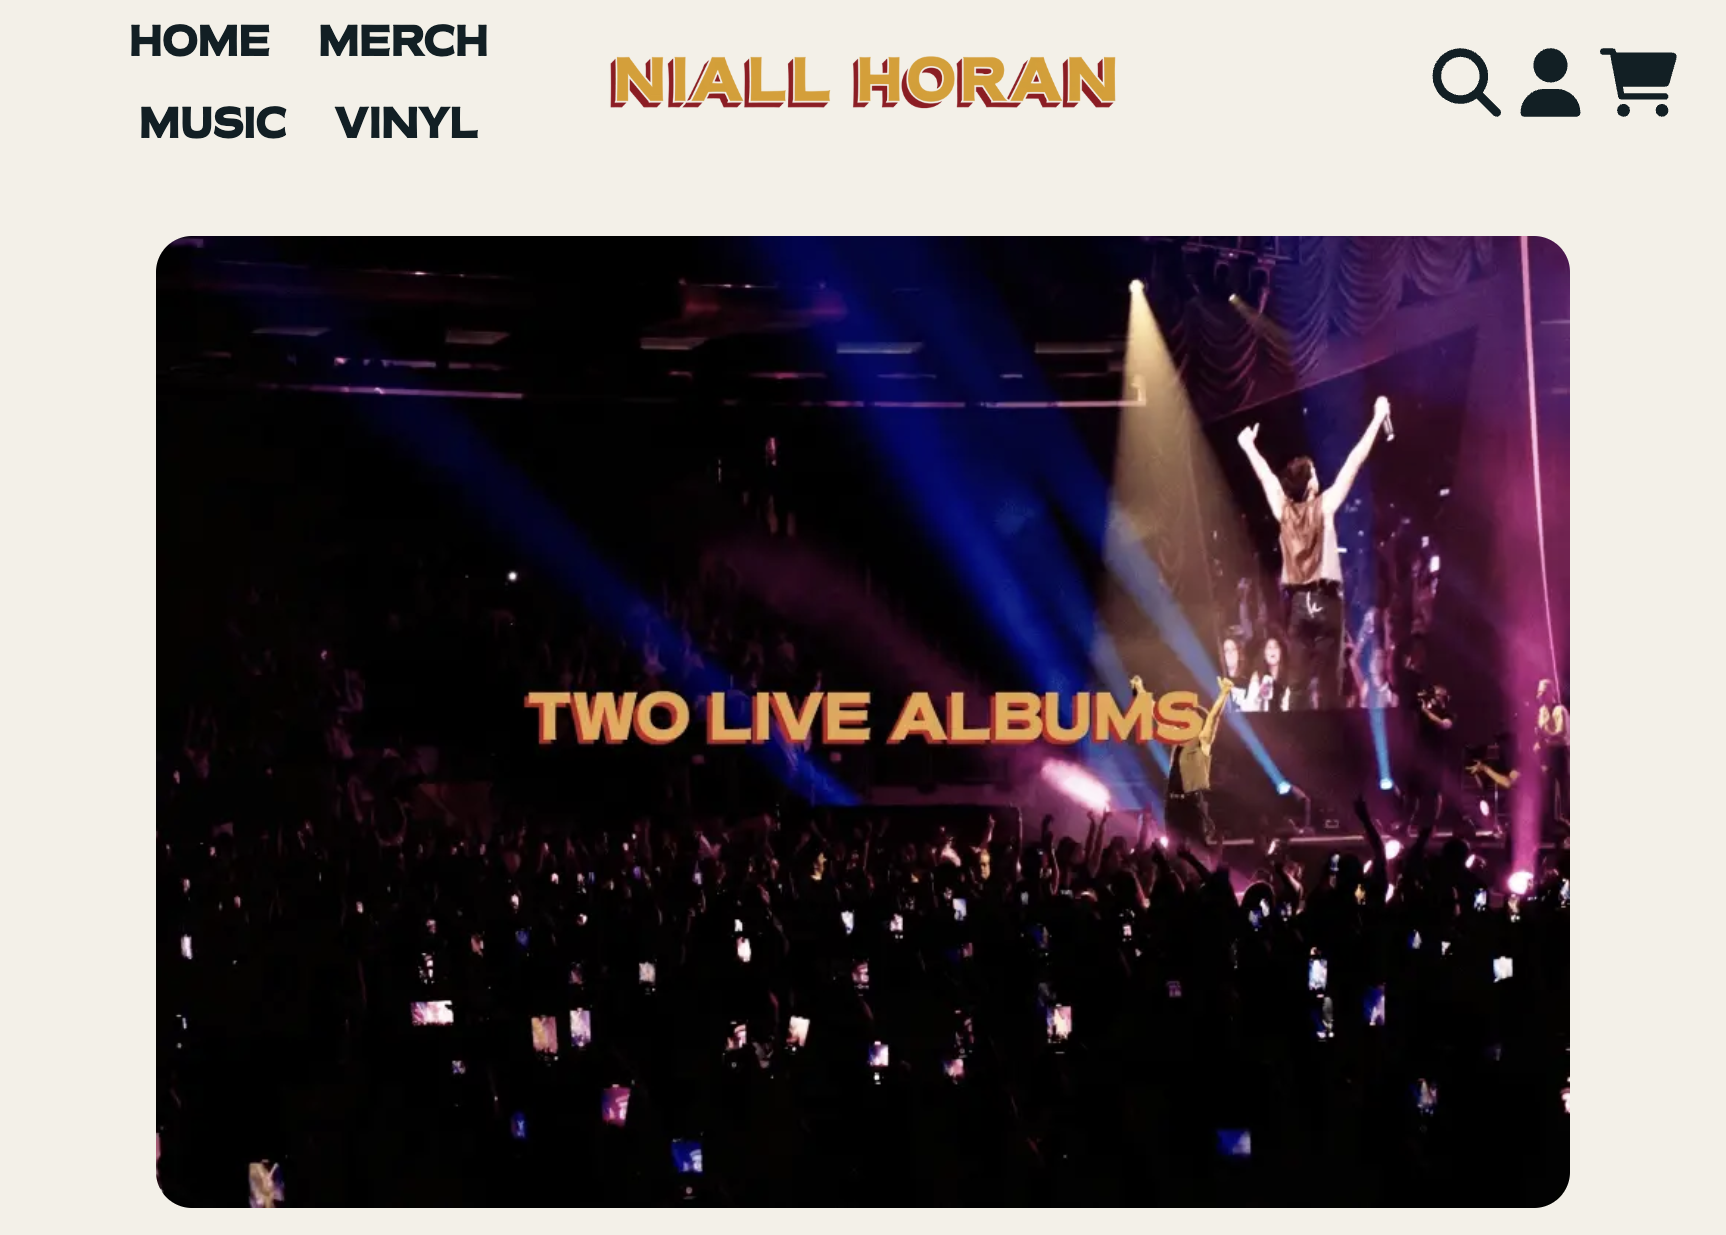The height and width of the screenshot is (1235, 1726).
Task: Open the search magnifier icon
Action: tap(1466, 82)
